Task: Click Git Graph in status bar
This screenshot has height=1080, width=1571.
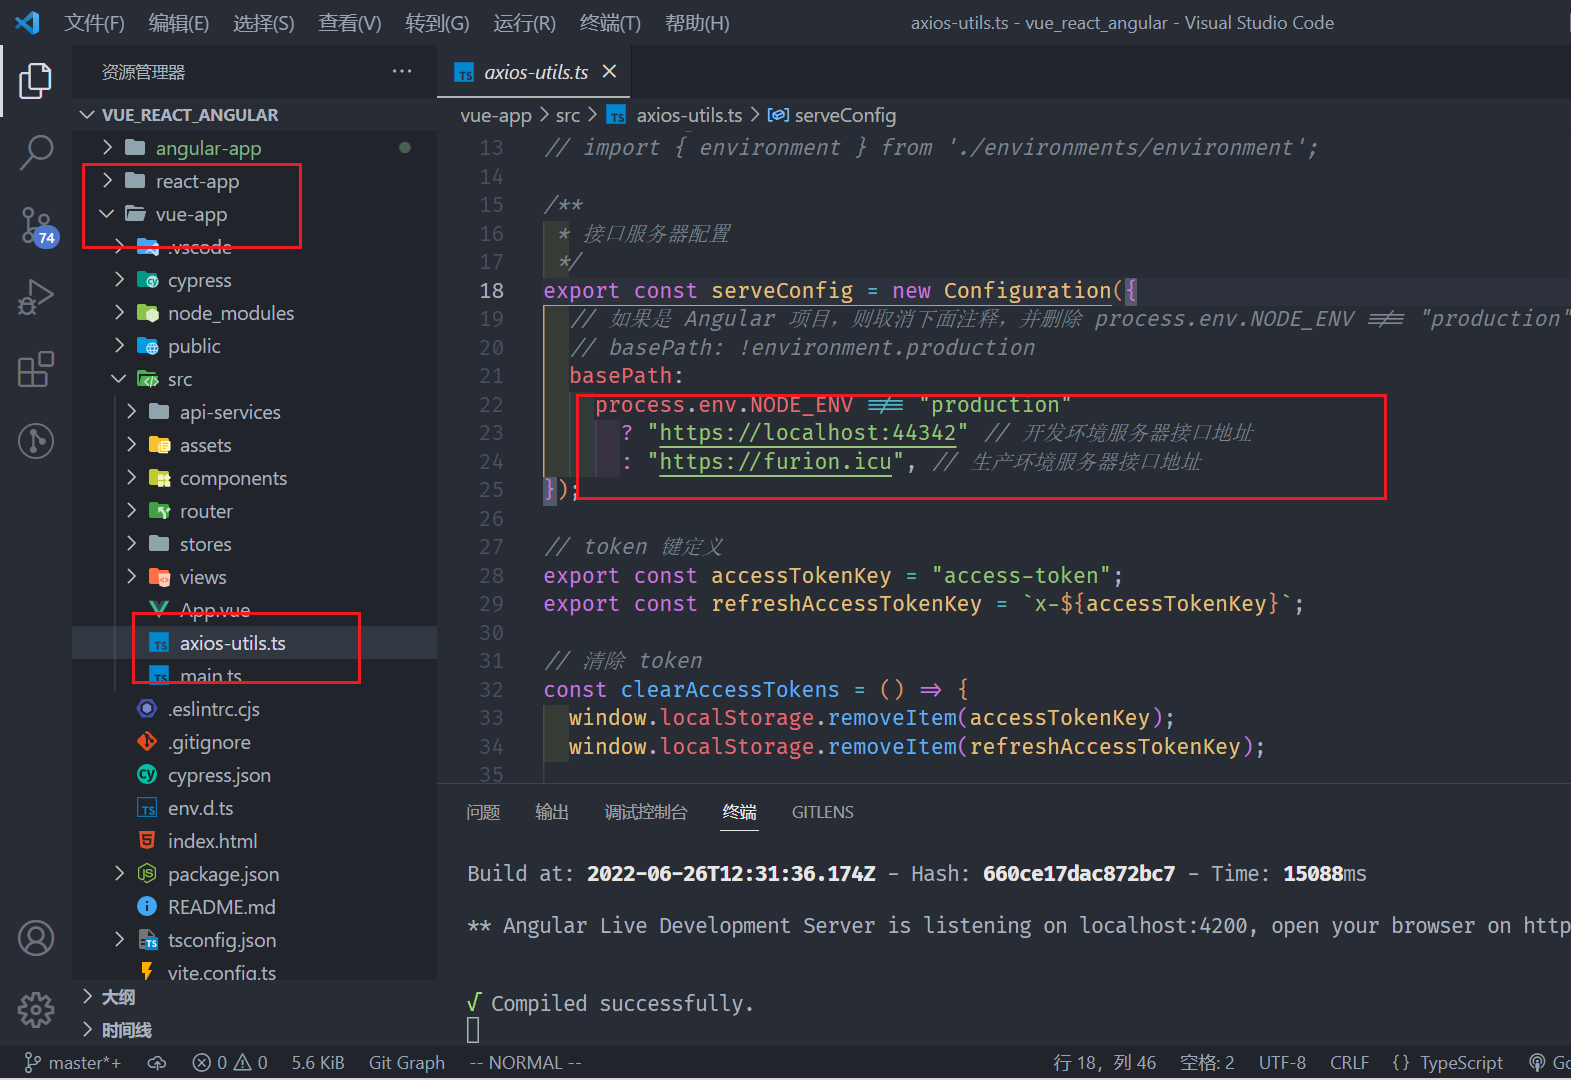Action: pyautogui.click(x=406, y=1063)
